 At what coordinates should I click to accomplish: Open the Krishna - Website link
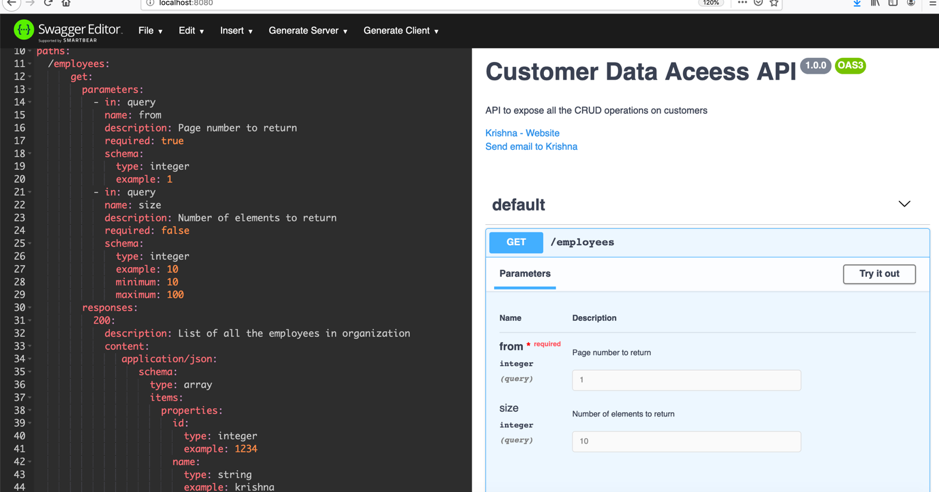(x=522, y=133)
